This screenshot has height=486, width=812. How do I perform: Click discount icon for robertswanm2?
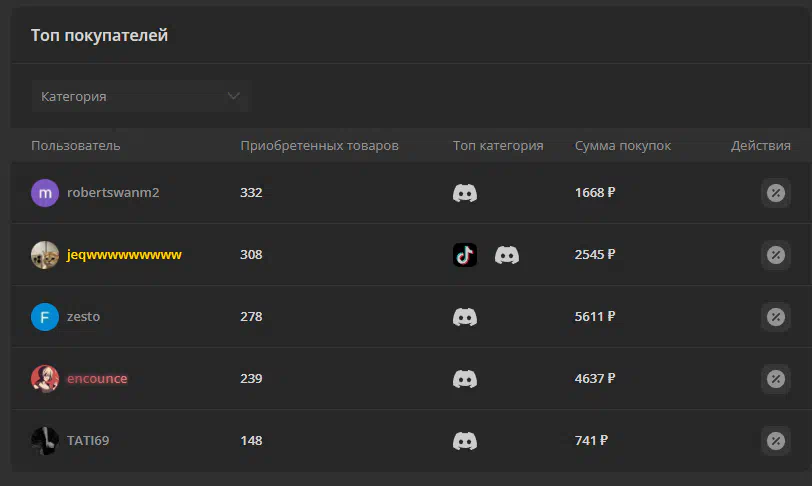click(x=775, y=193)
